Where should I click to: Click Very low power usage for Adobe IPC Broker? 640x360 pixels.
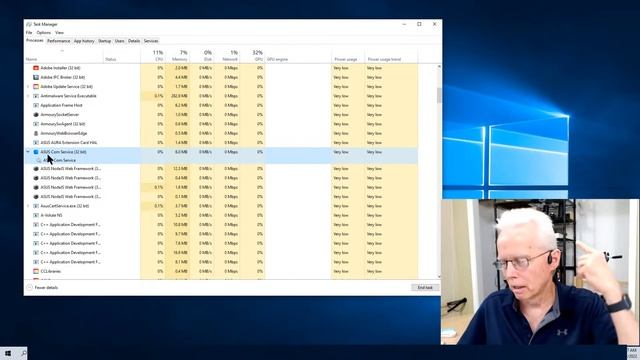click(348, 77)
